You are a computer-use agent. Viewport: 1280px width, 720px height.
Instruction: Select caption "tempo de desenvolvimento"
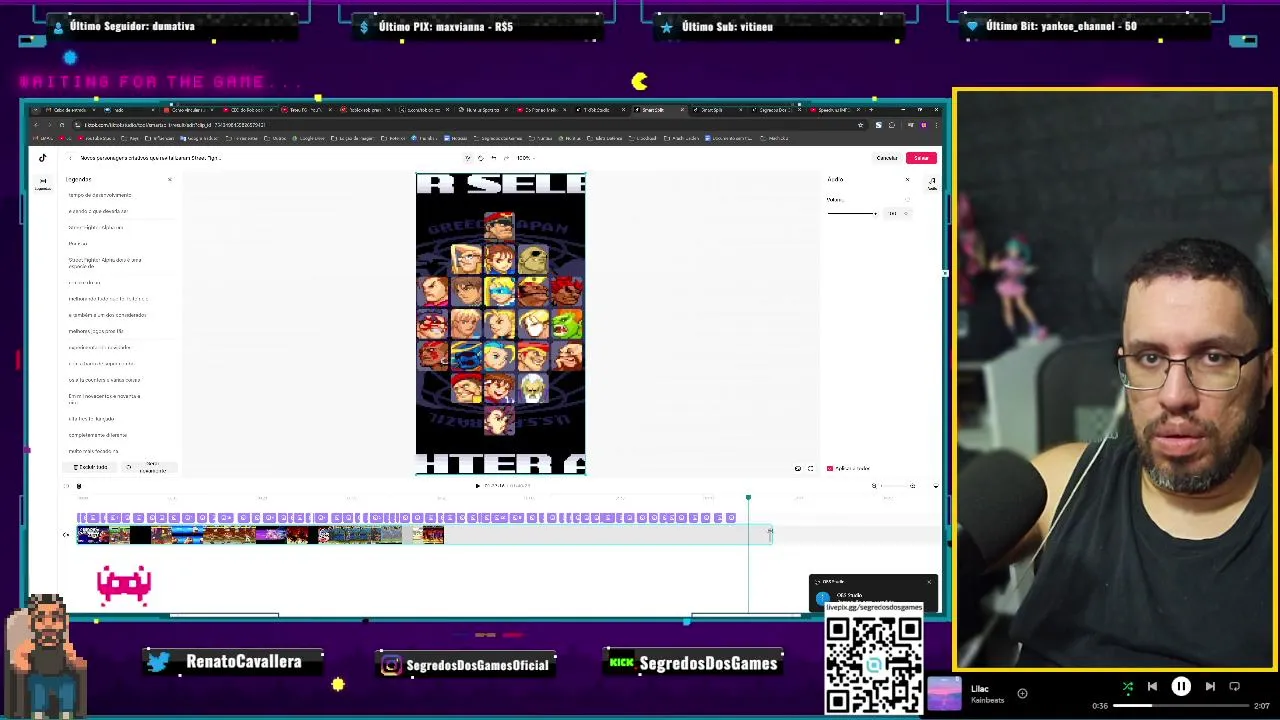click(x=100, y=195)
